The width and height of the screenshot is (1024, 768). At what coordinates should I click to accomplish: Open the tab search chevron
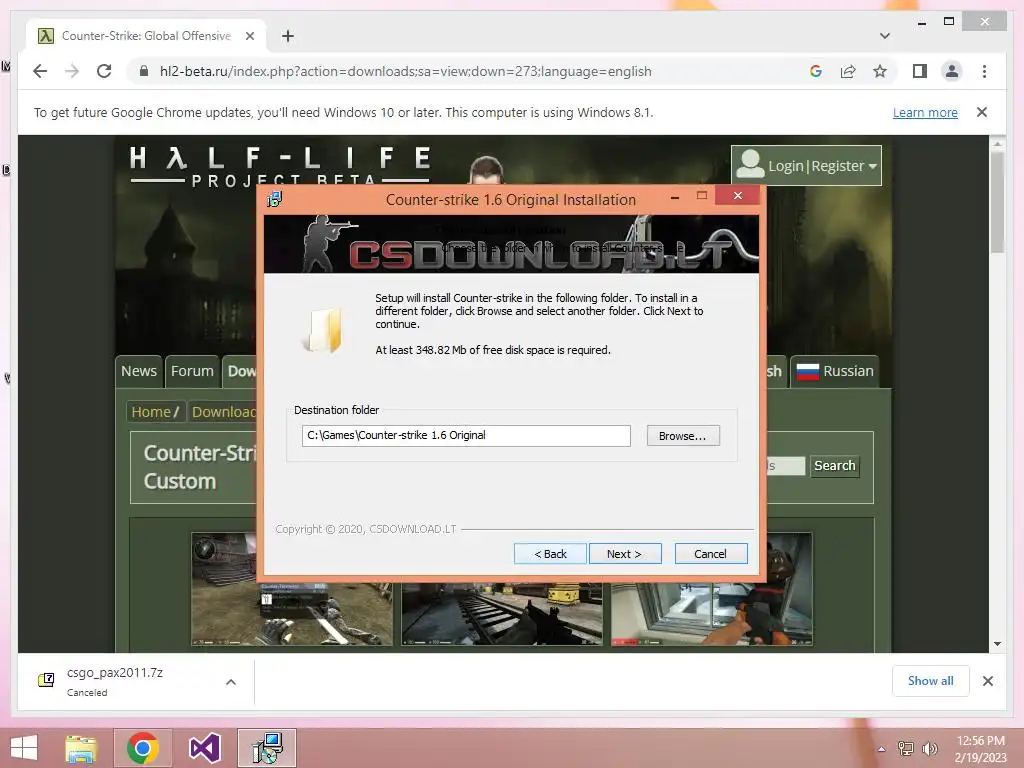click(x=884, y=36)
